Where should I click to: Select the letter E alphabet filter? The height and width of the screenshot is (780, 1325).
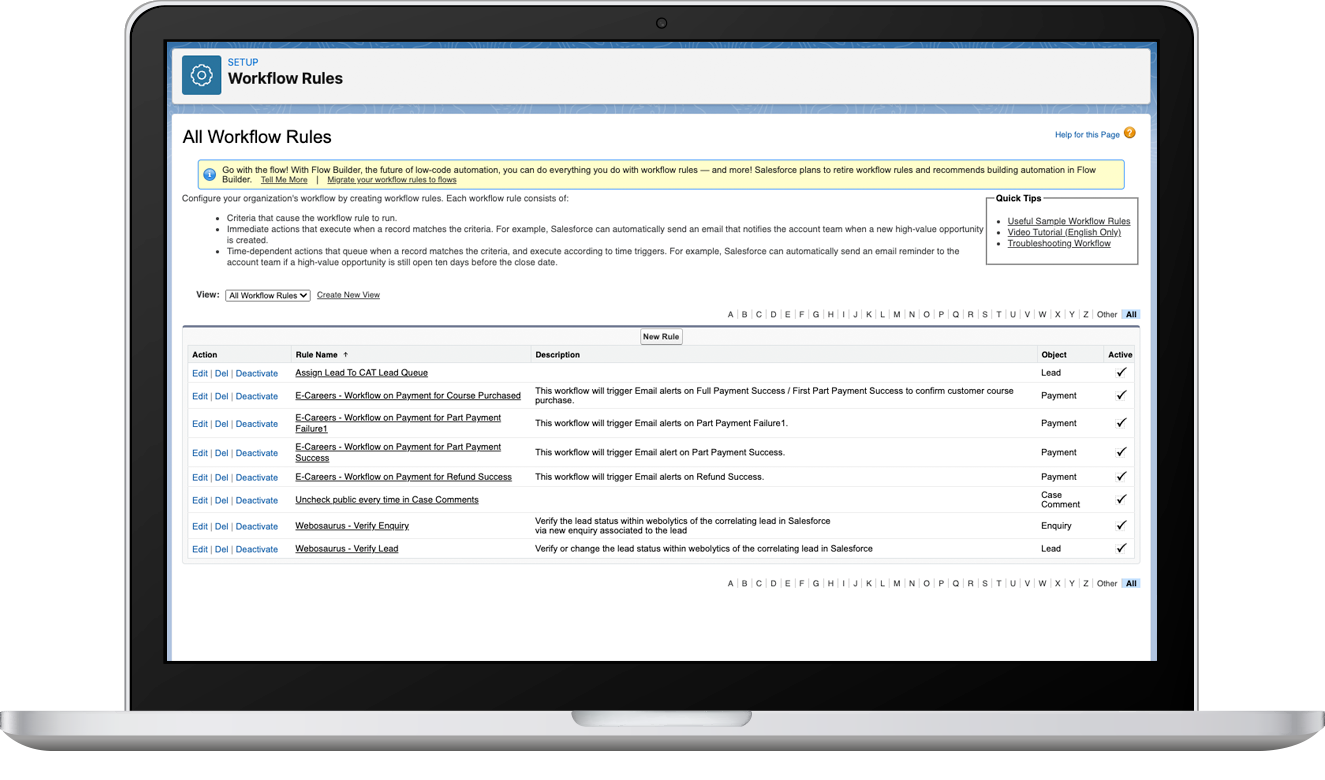786,314
